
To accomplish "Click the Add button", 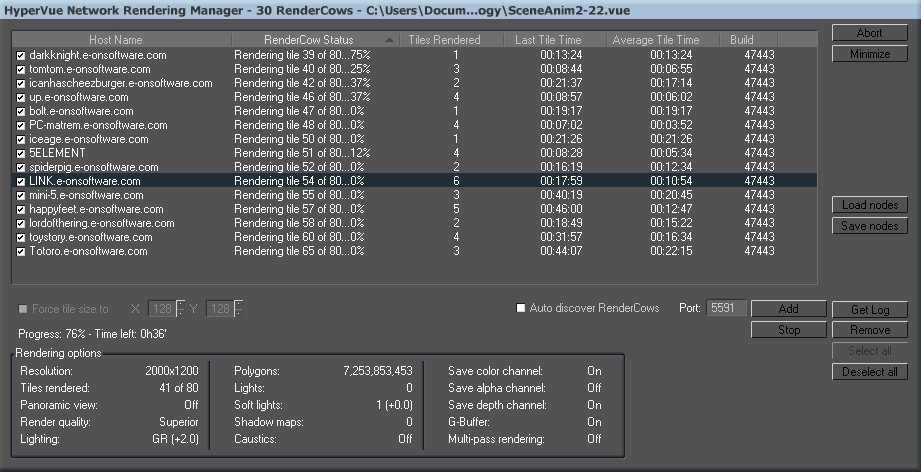I will 789,309.
